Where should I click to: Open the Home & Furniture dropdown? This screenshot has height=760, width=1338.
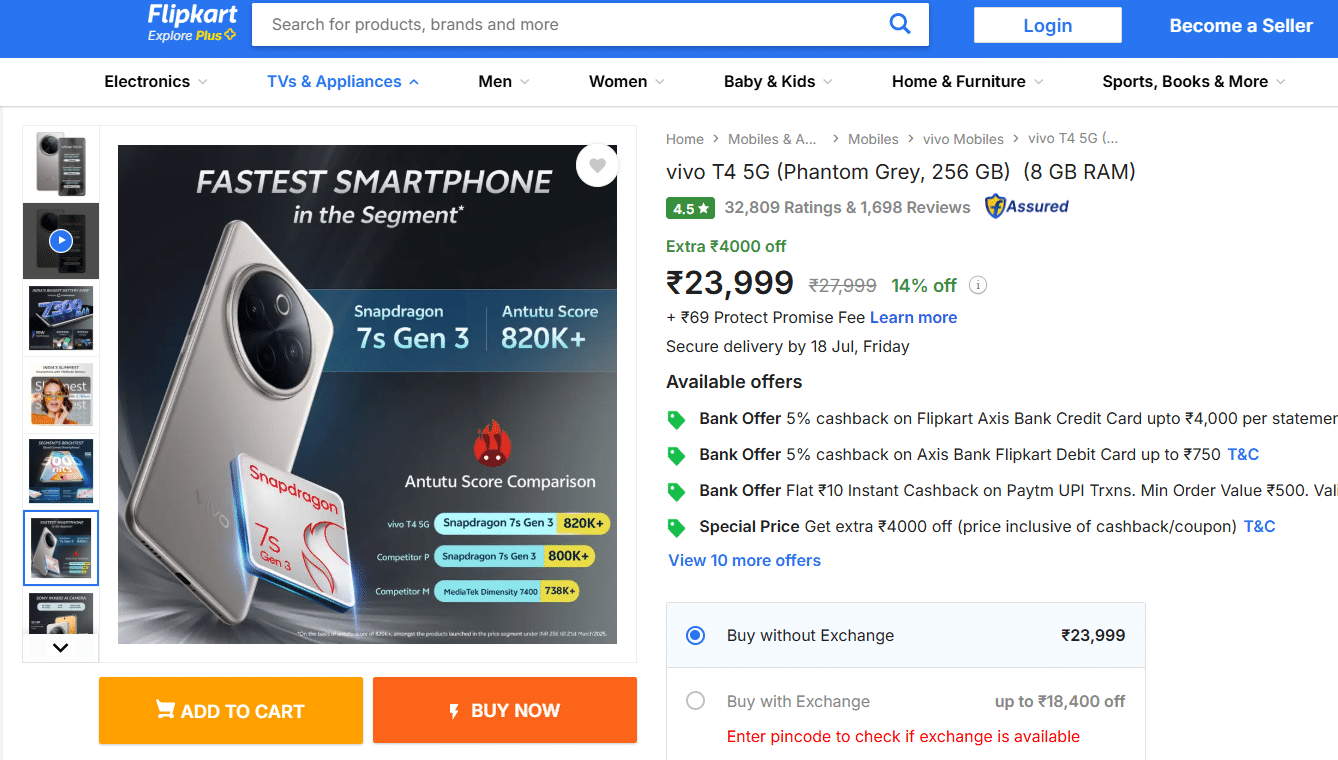[x=967, y=82]
